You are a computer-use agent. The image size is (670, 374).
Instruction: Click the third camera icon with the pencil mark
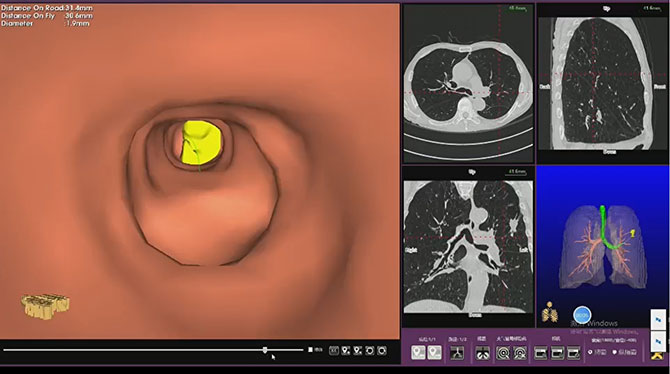click(573, 353)
